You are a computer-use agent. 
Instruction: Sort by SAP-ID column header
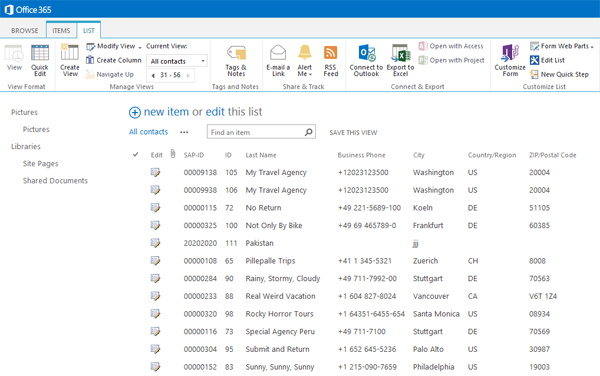pyautogui.click(x=194, y=155)
